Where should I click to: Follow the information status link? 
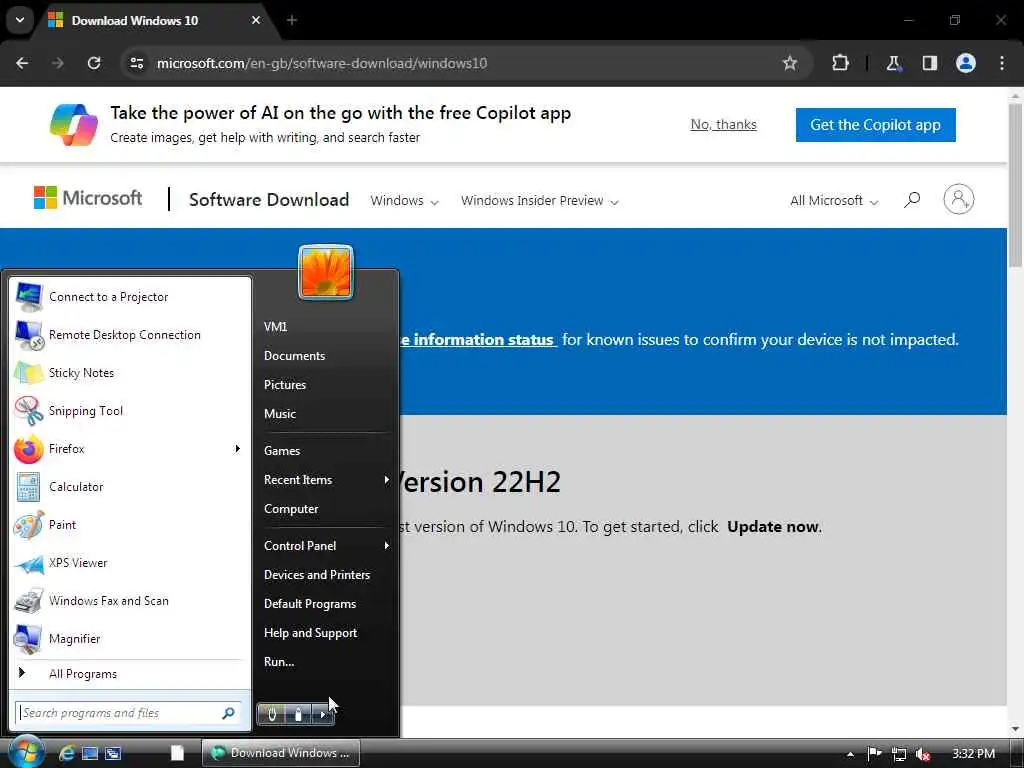477,340
